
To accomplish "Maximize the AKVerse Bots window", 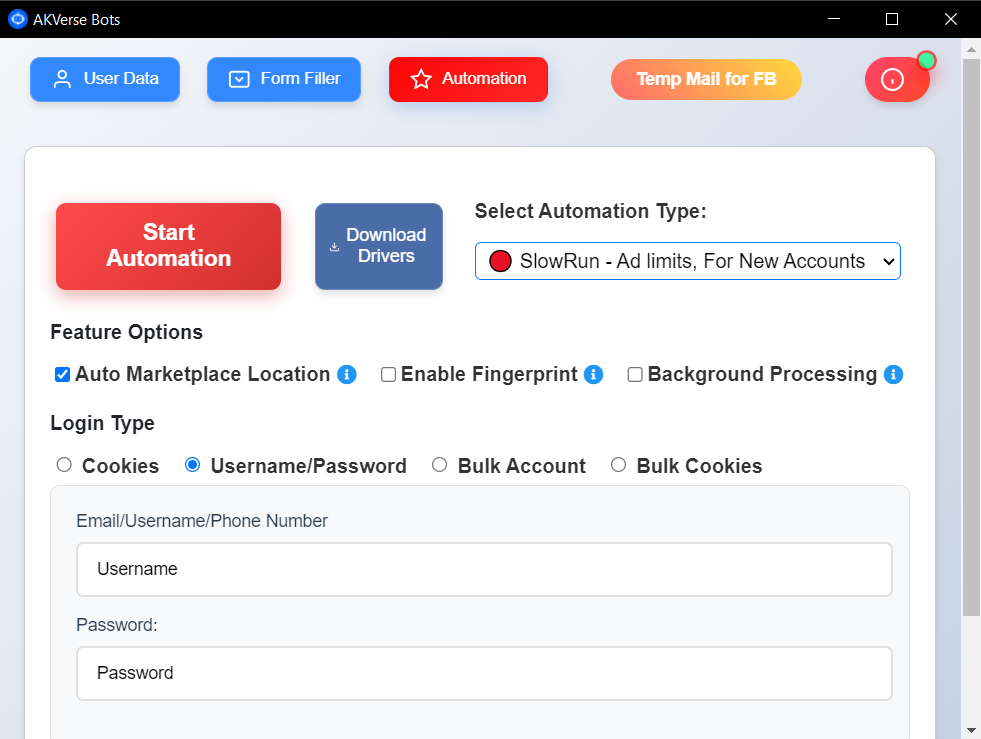I will [x=892, y=19].
